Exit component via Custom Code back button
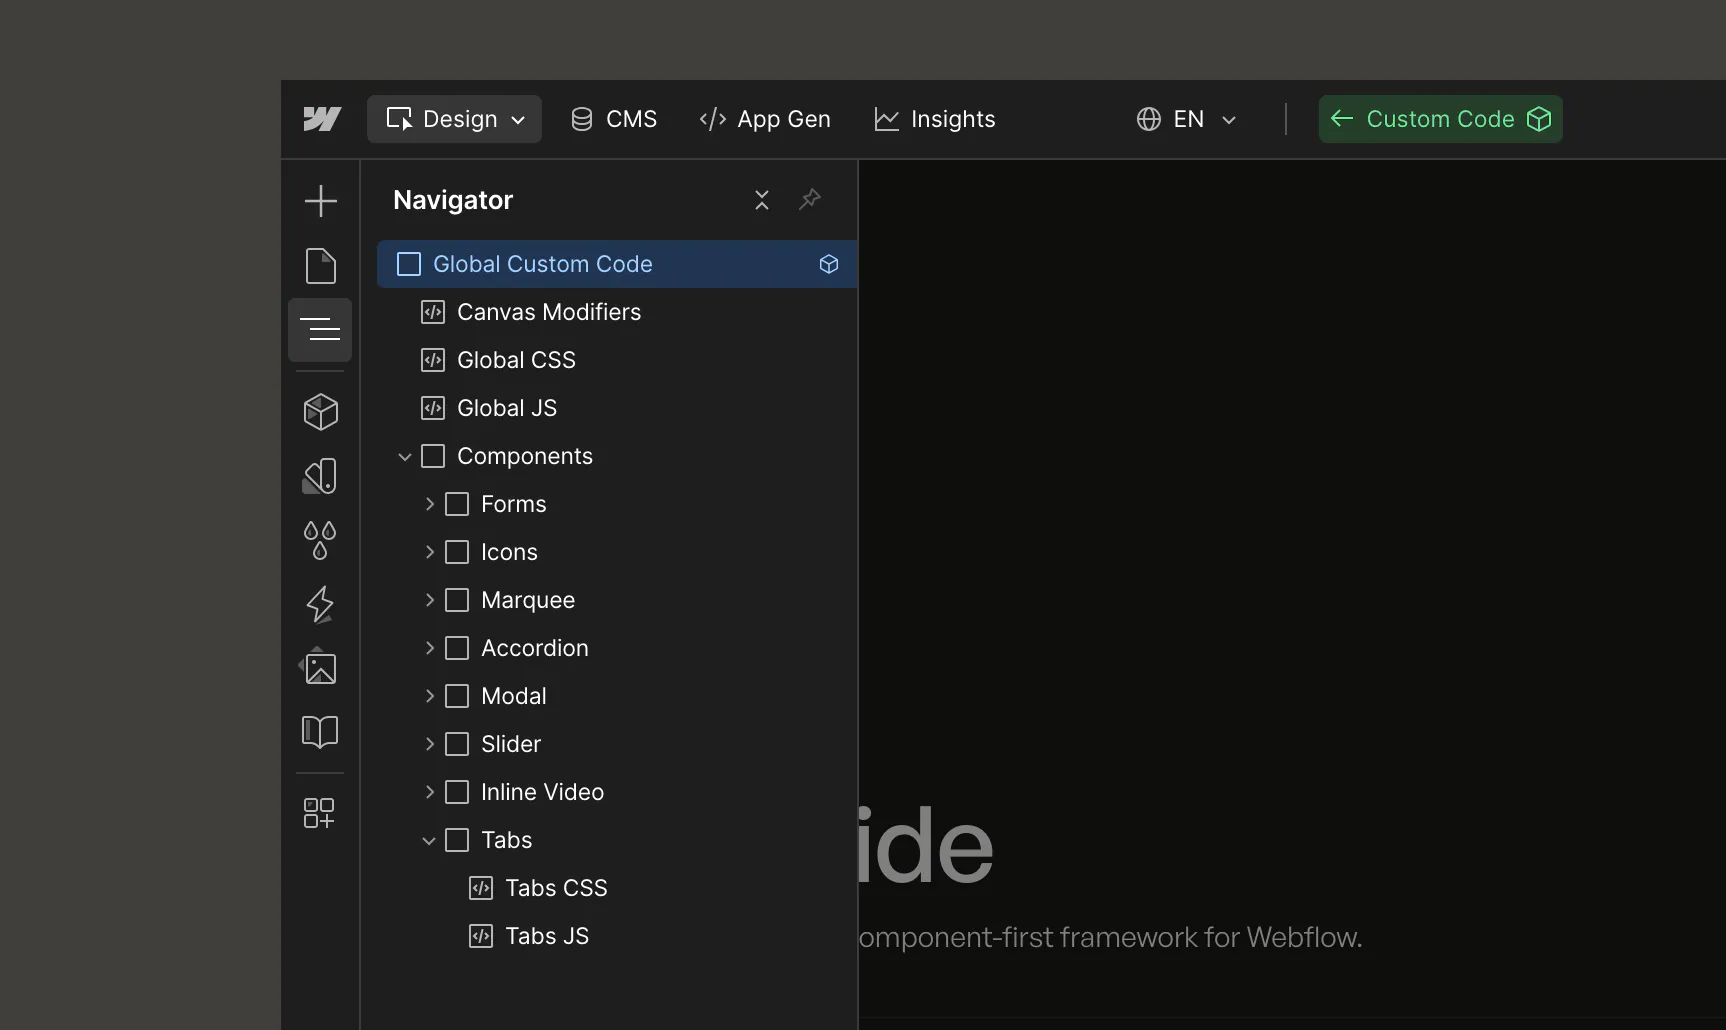This screenshot has height=1030, width=1726. point(1440,119)
